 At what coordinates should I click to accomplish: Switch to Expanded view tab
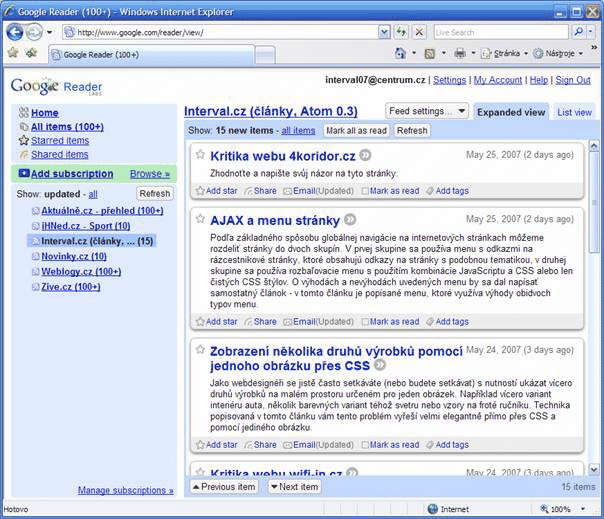pyautogui.click(x=511, y=112)
